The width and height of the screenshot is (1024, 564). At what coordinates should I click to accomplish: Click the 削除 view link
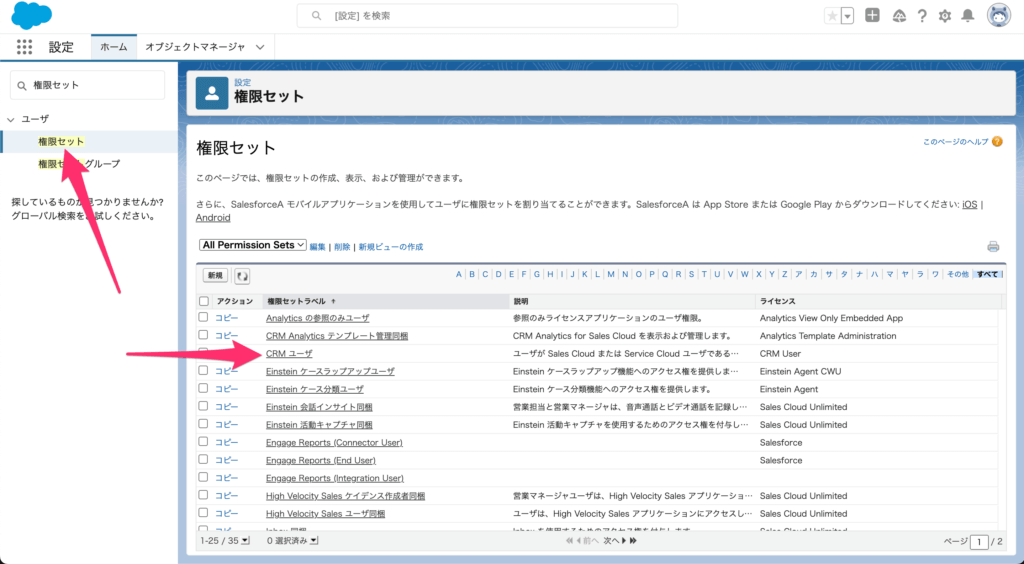click(x=342, y=247)
